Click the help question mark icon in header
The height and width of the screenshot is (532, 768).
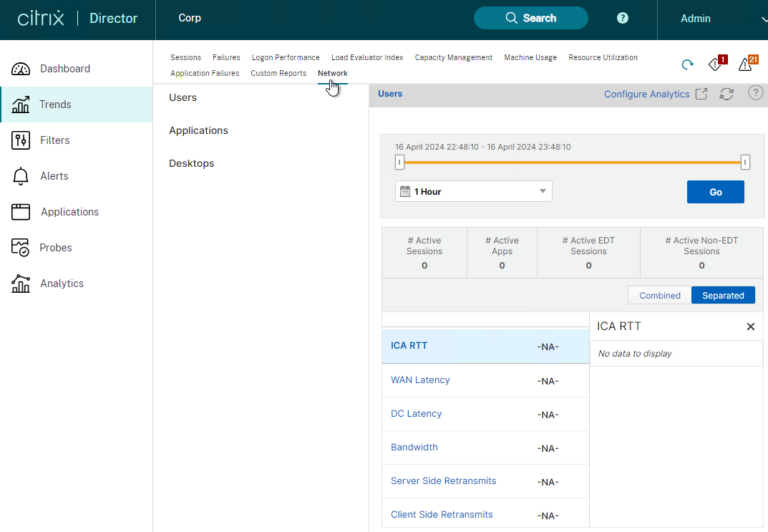(623, 18)
